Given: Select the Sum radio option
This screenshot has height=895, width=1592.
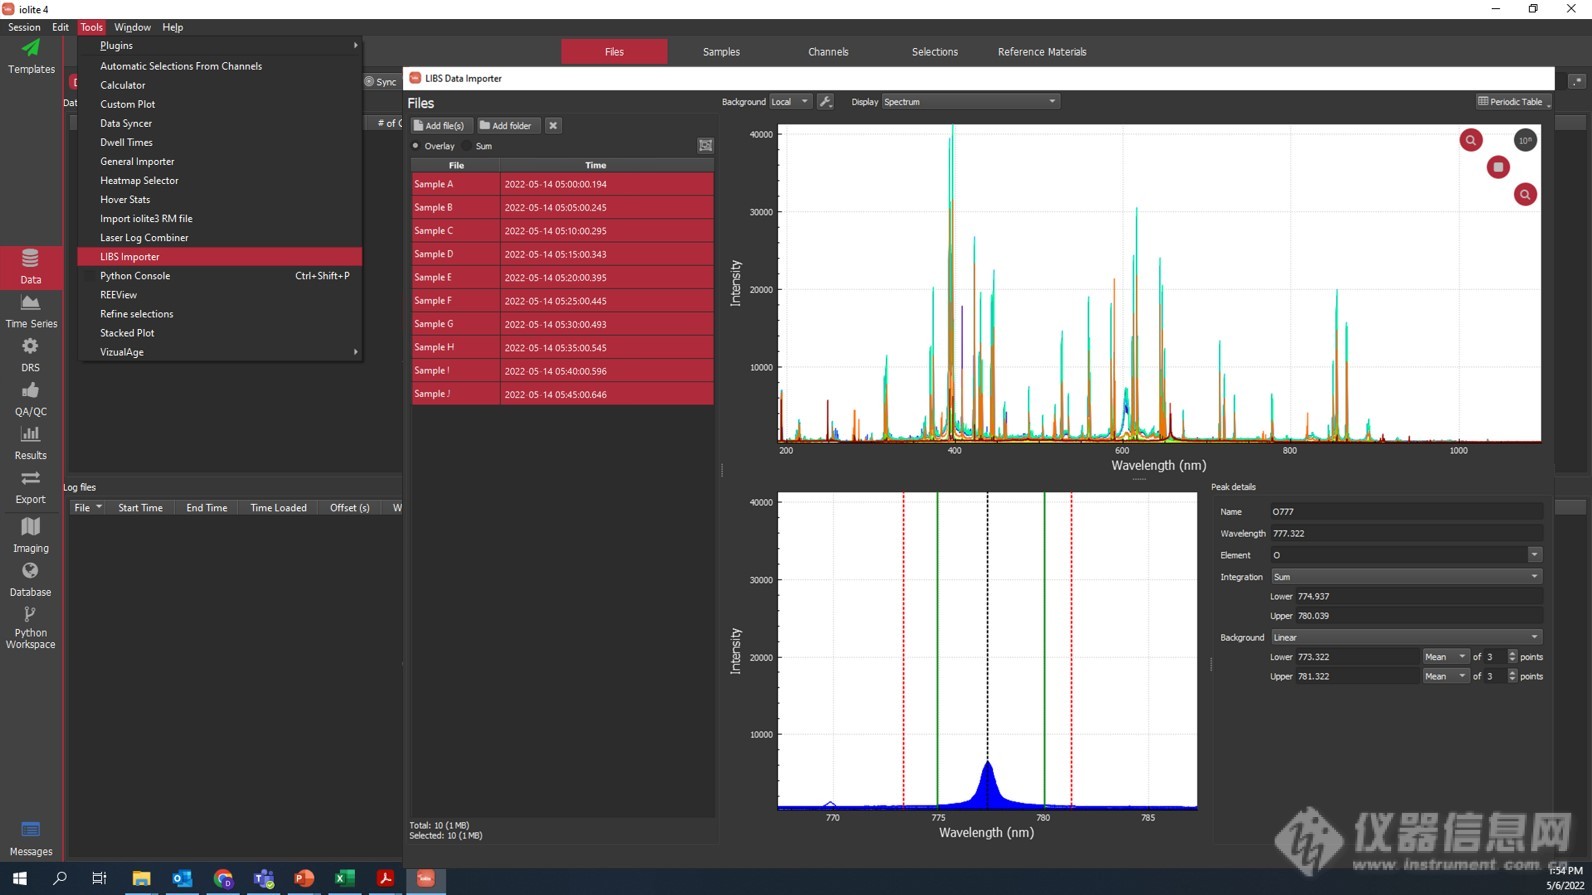Looking at the screenshot, I should click(478, 146).
